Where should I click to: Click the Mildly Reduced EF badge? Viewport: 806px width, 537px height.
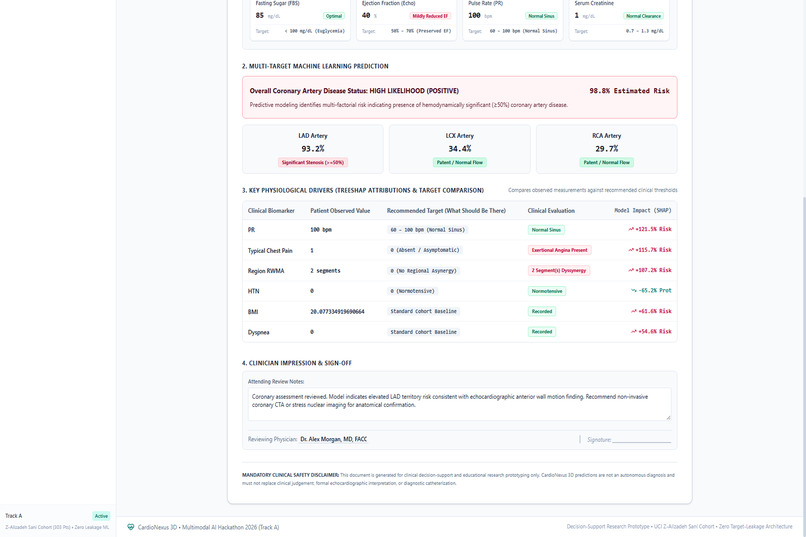coord(430,16)
